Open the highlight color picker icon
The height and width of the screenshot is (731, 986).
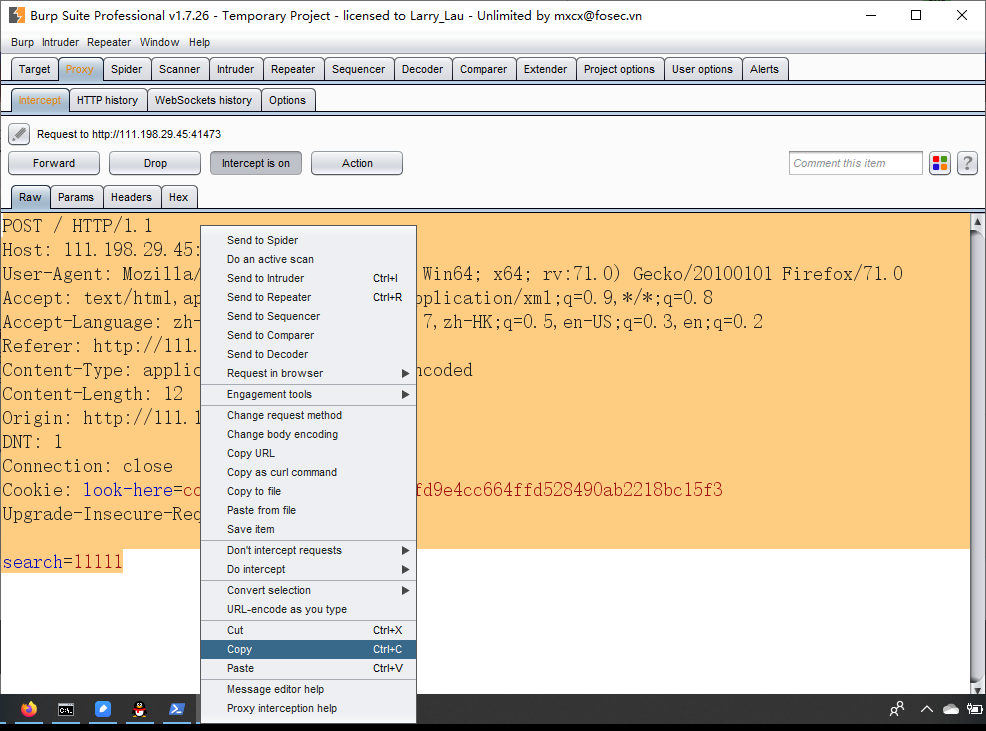pos(939,164)
